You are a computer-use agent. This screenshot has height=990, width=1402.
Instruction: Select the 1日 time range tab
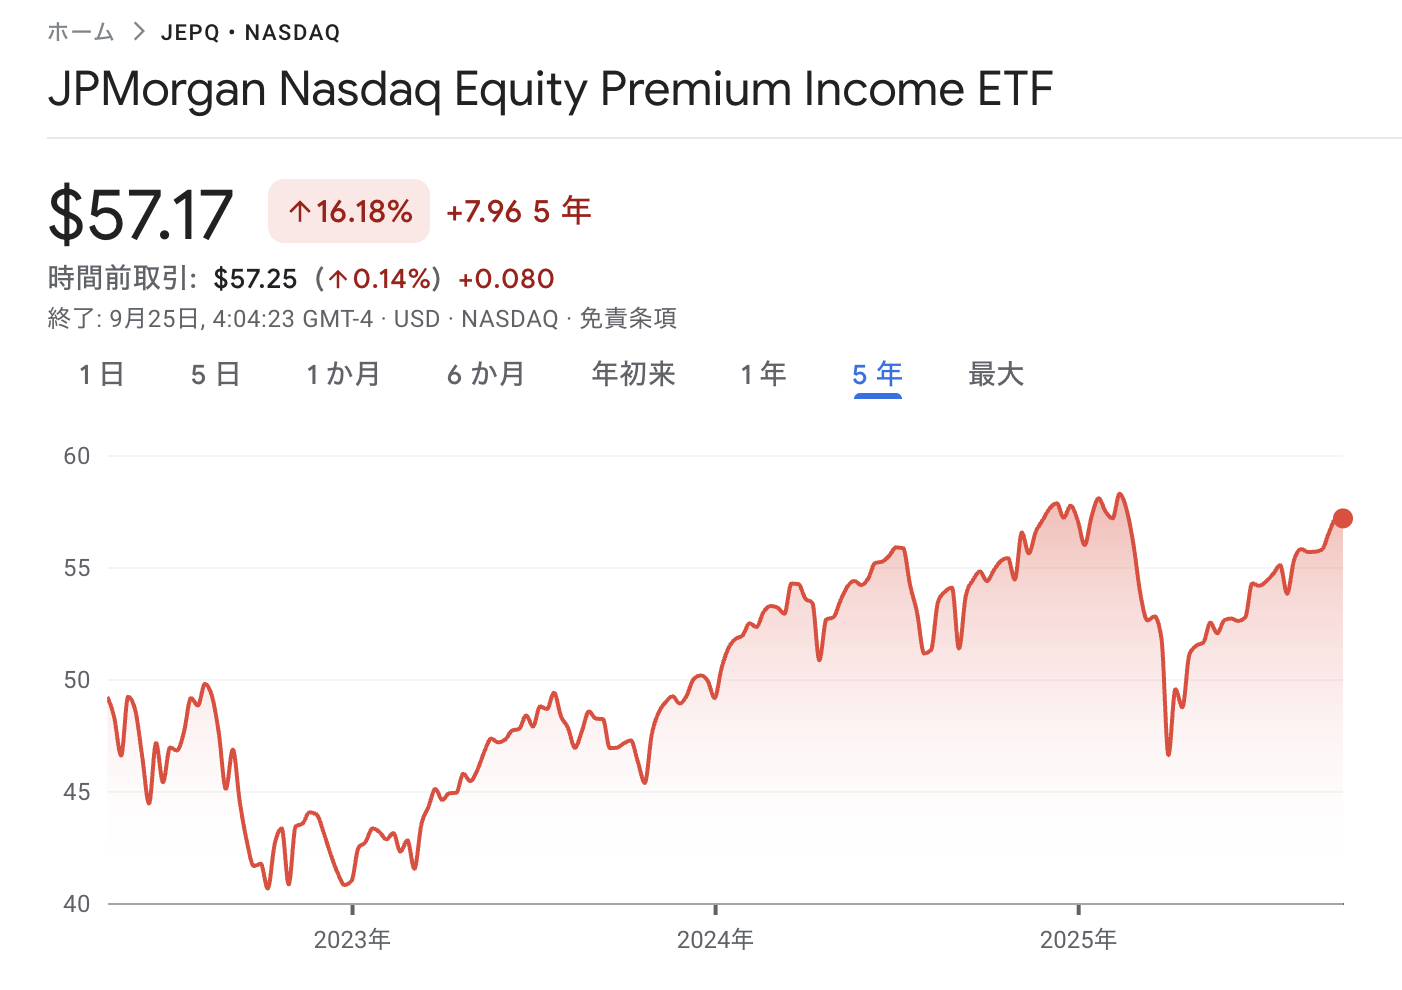(102, 375)
